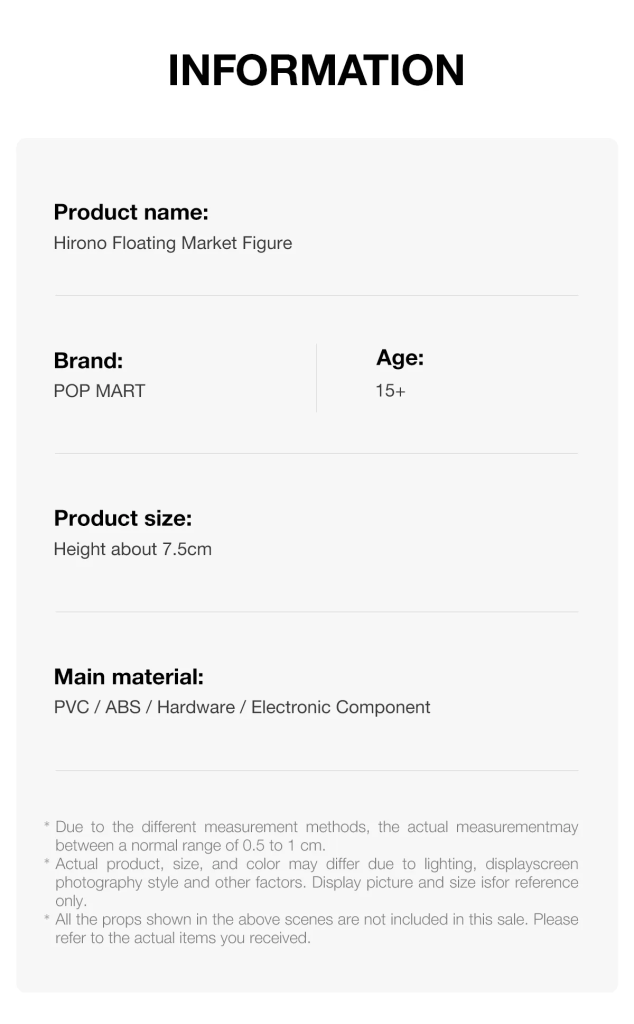Click the divider line below the product name
Image resolution: width=634 pixels, height=1024 pixels.
316,295
